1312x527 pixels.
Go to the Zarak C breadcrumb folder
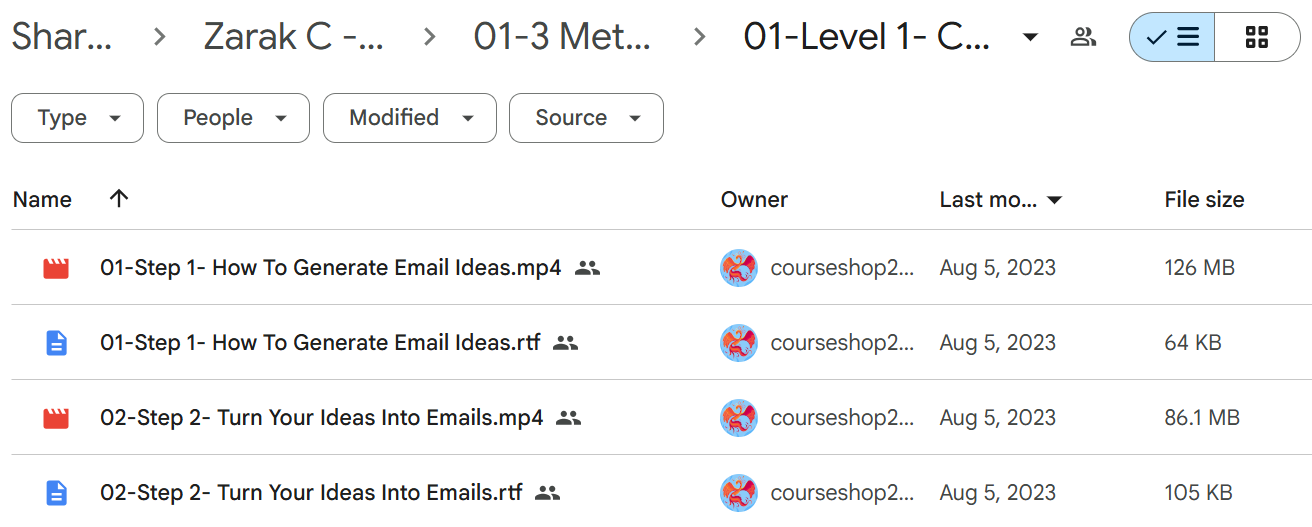(294, 38)
